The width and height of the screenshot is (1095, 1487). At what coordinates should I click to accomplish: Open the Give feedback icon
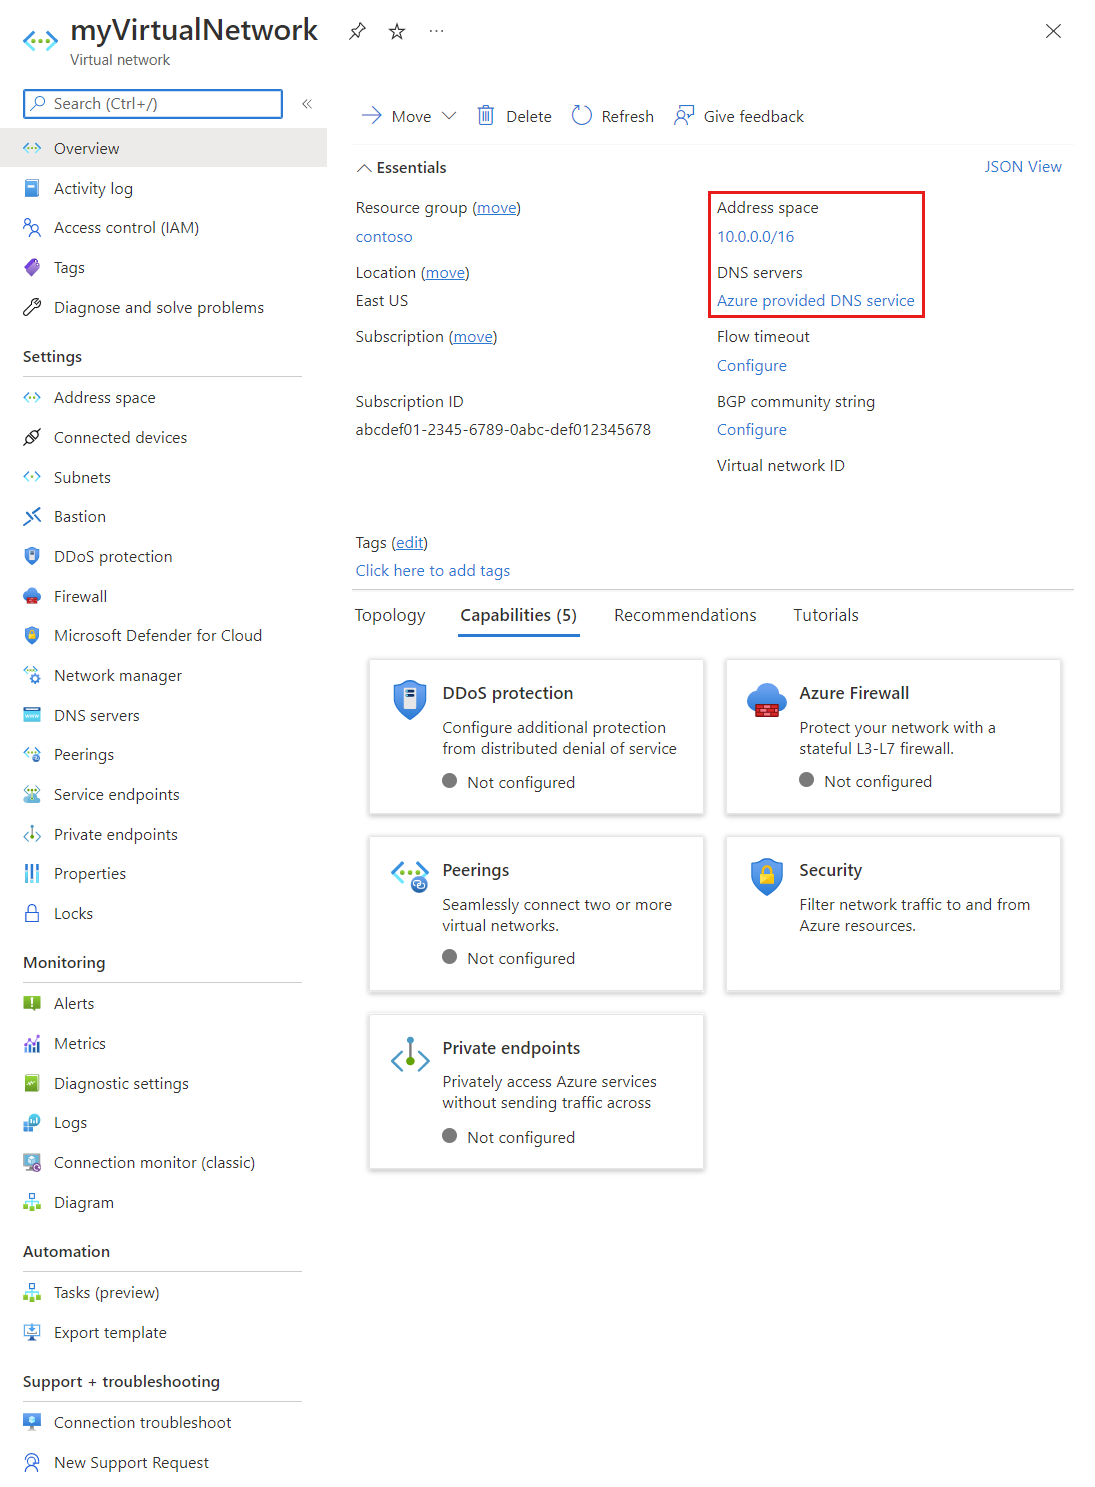(684, 116)
